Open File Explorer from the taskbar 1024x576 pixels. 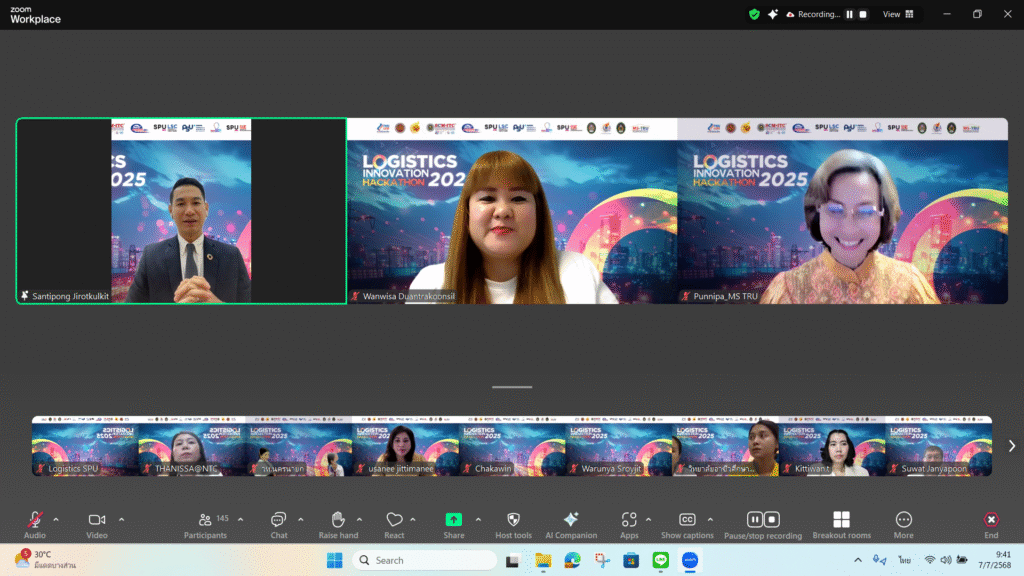pyautogui.click(x=543, y=560)
